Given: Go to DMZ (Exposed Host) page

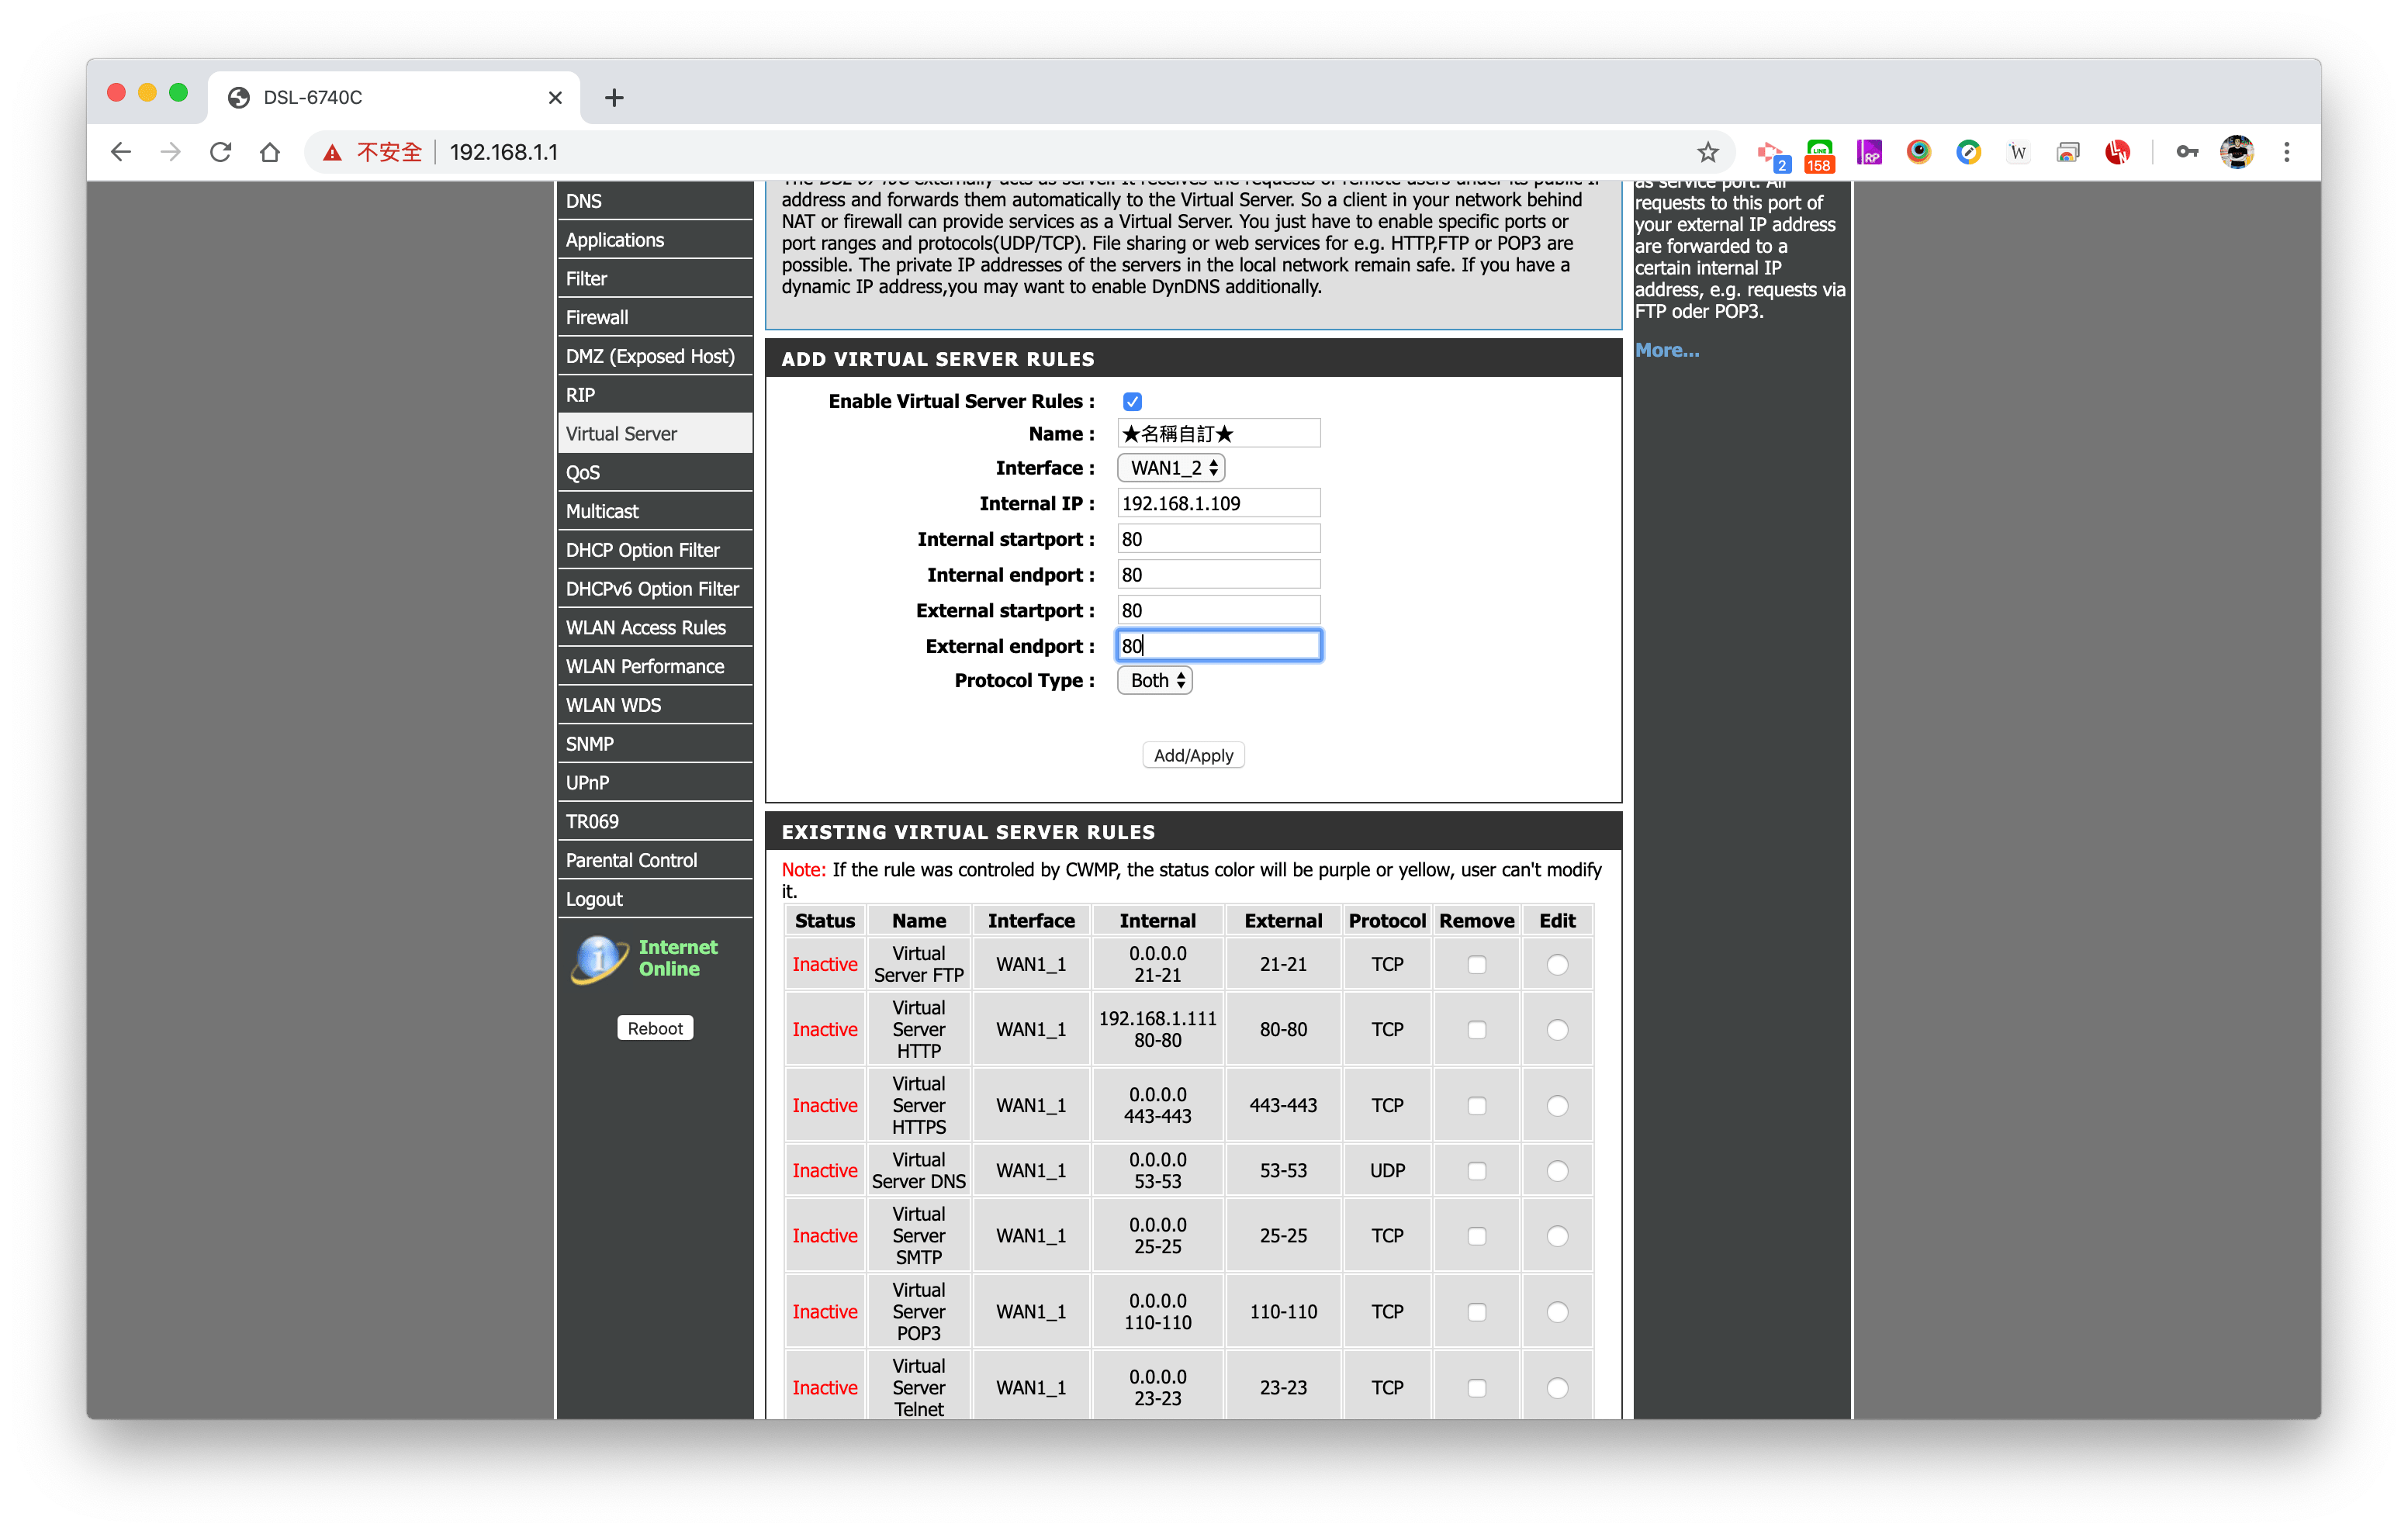Looking at the screenshot, I should tap(650, 356).
